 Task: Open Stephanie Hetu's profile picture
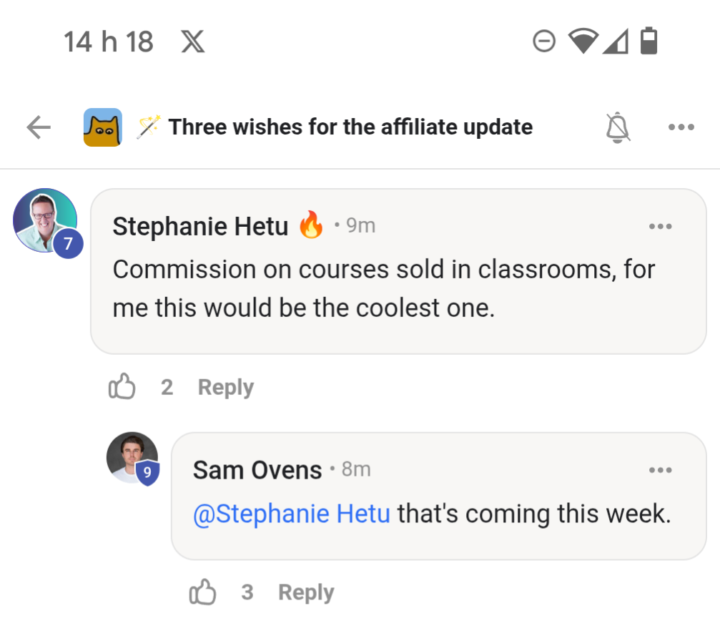pyautogui.click(x=44, y=219)
